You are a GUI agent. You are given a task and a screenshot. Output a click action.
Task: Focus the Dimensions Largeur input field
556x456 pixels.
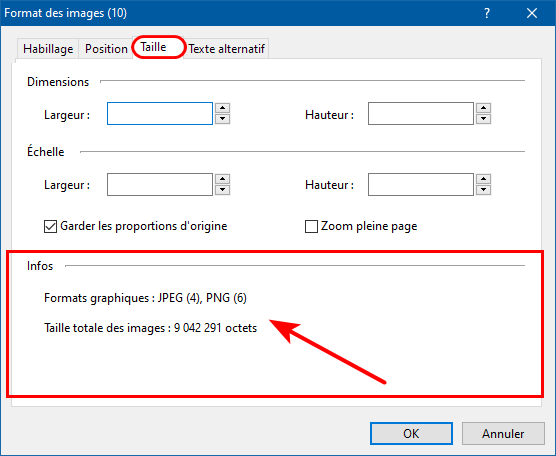[160, 113]
